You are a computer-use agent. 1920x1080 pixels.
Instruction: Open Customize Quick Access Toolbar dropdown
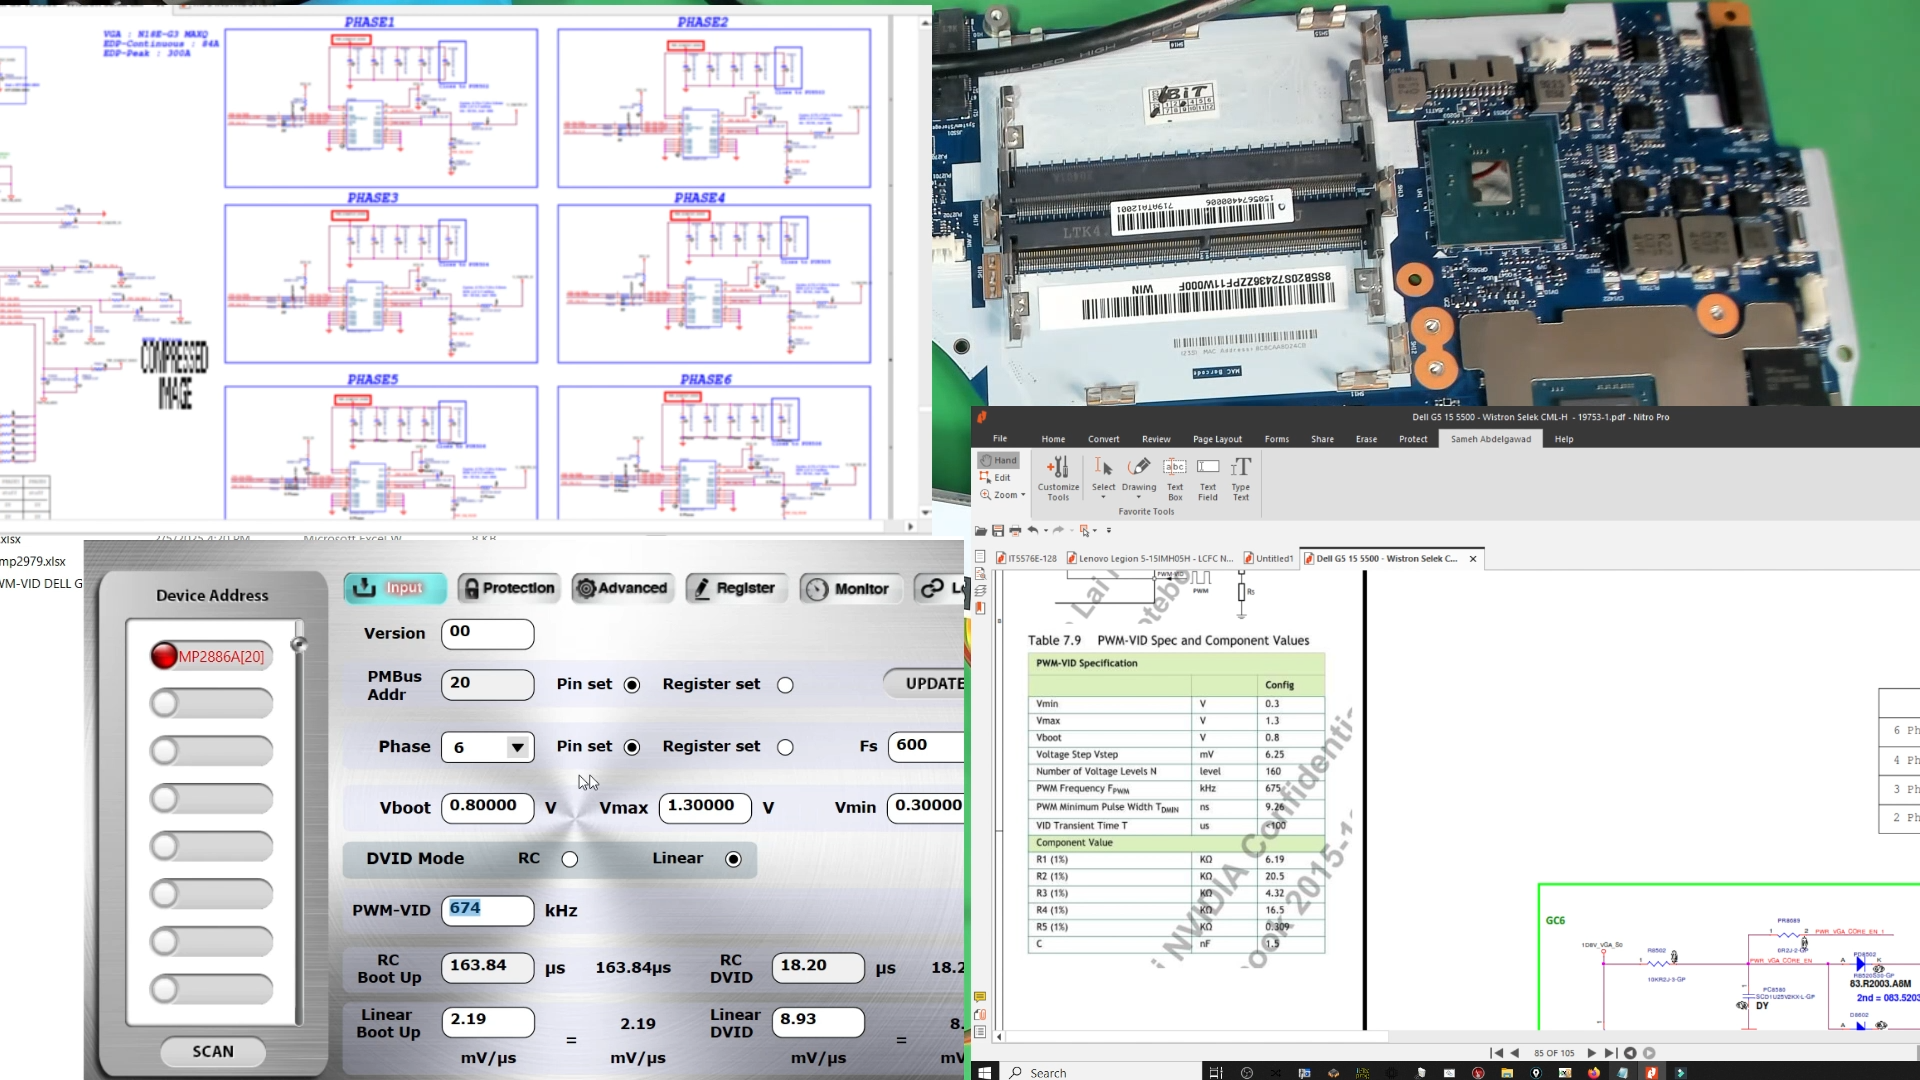(x=1109, y=531)
